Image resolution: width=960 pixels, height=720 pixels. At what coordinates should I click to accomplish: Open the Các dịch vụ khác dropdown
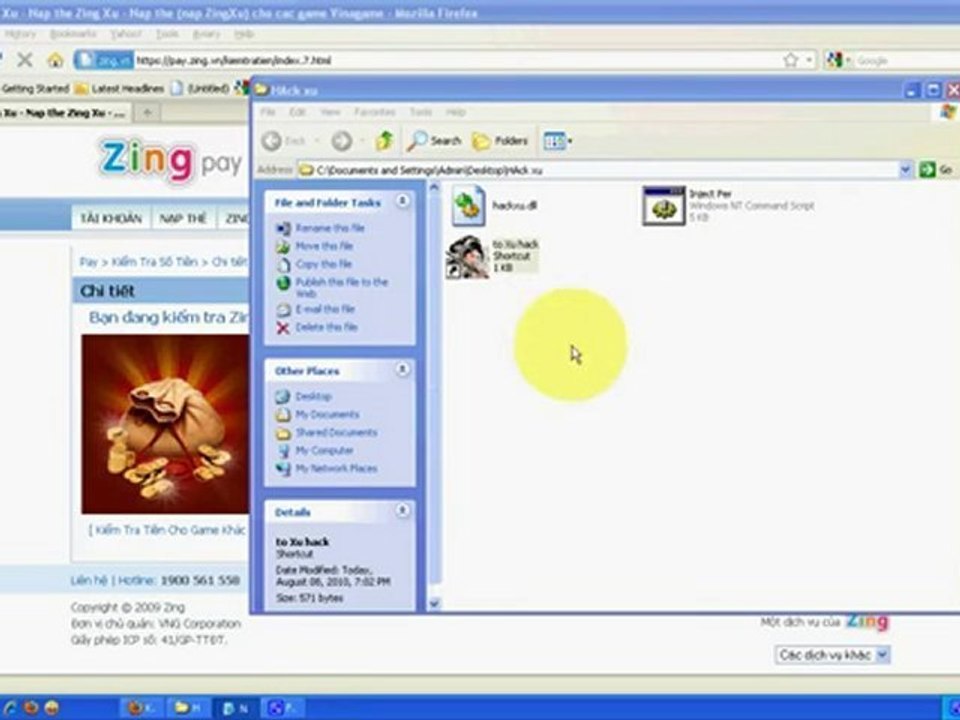point(833,655)
